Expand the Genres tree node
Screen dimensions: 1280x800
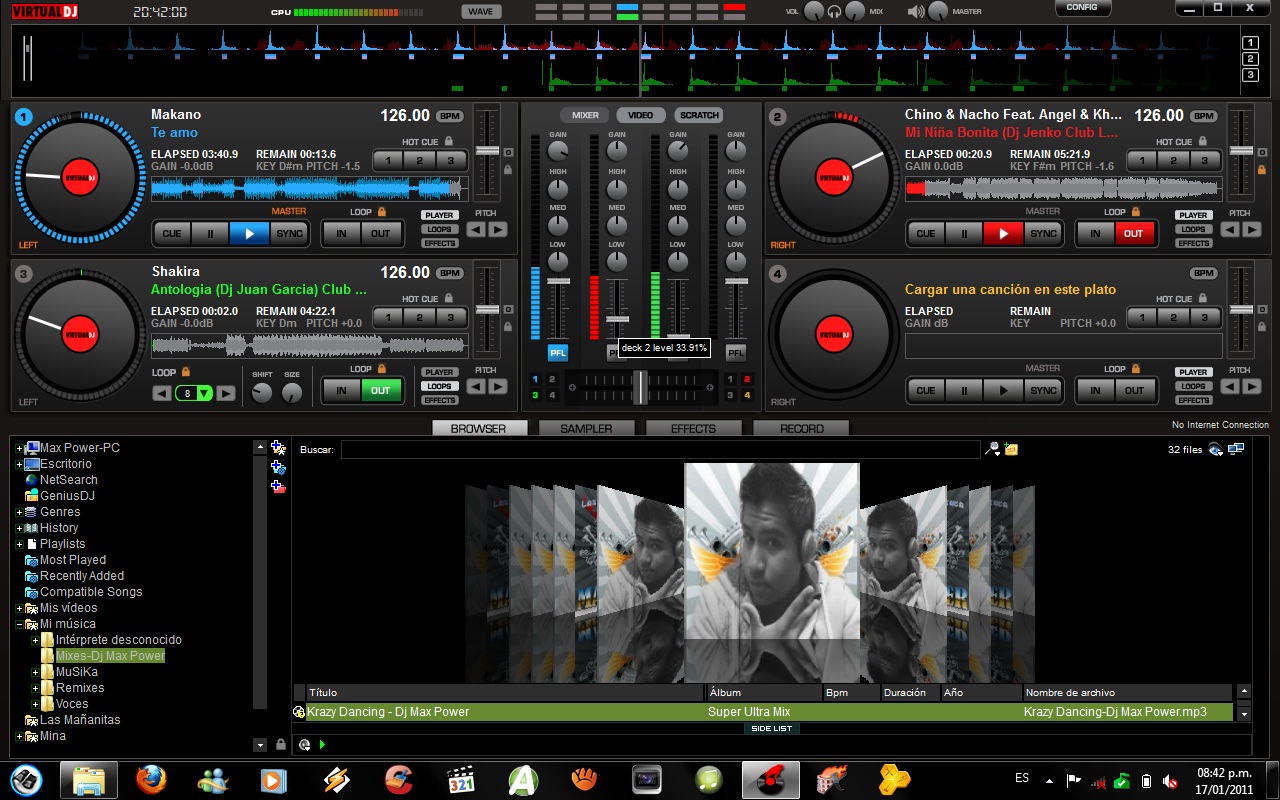[x=19, y=512]
